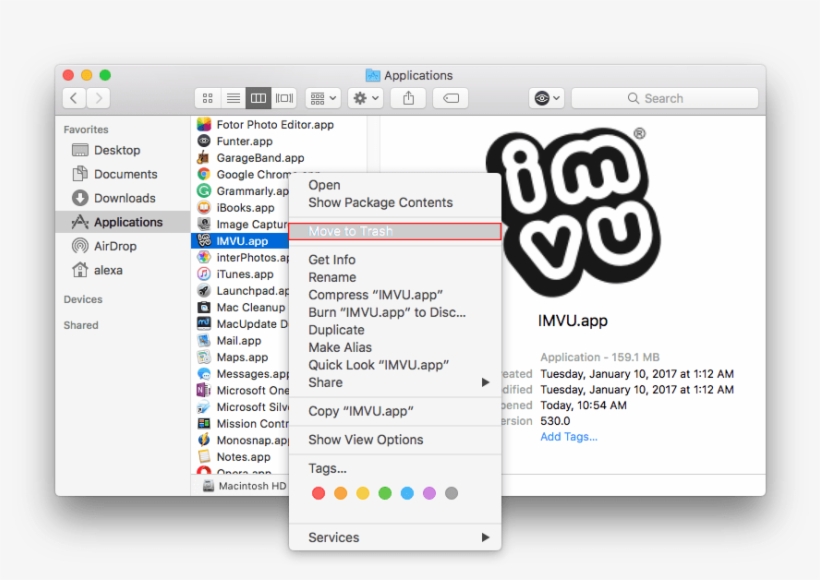Click the Mail app icon
This screenshot has width=820, height=580.
(204, 340)
